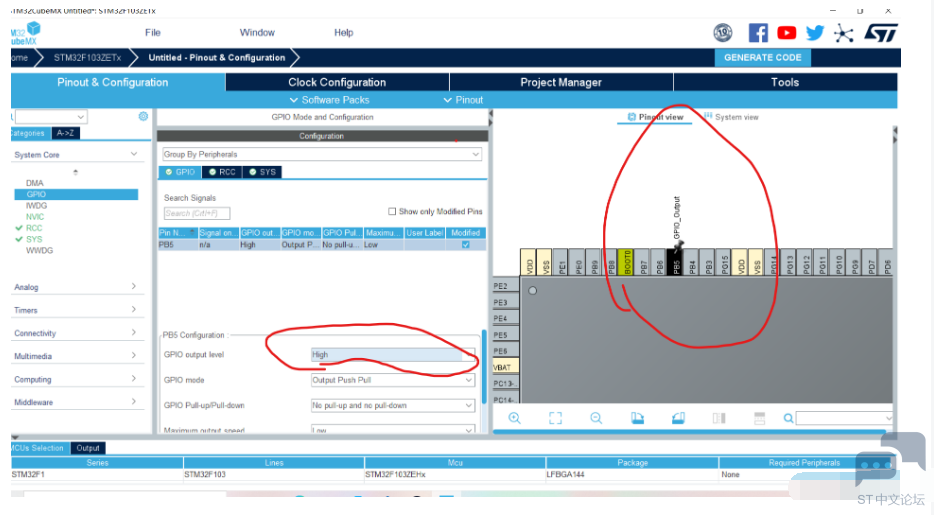Select NVIC under System Core
This screenshot has width=934, height=515.
[35, 217]
